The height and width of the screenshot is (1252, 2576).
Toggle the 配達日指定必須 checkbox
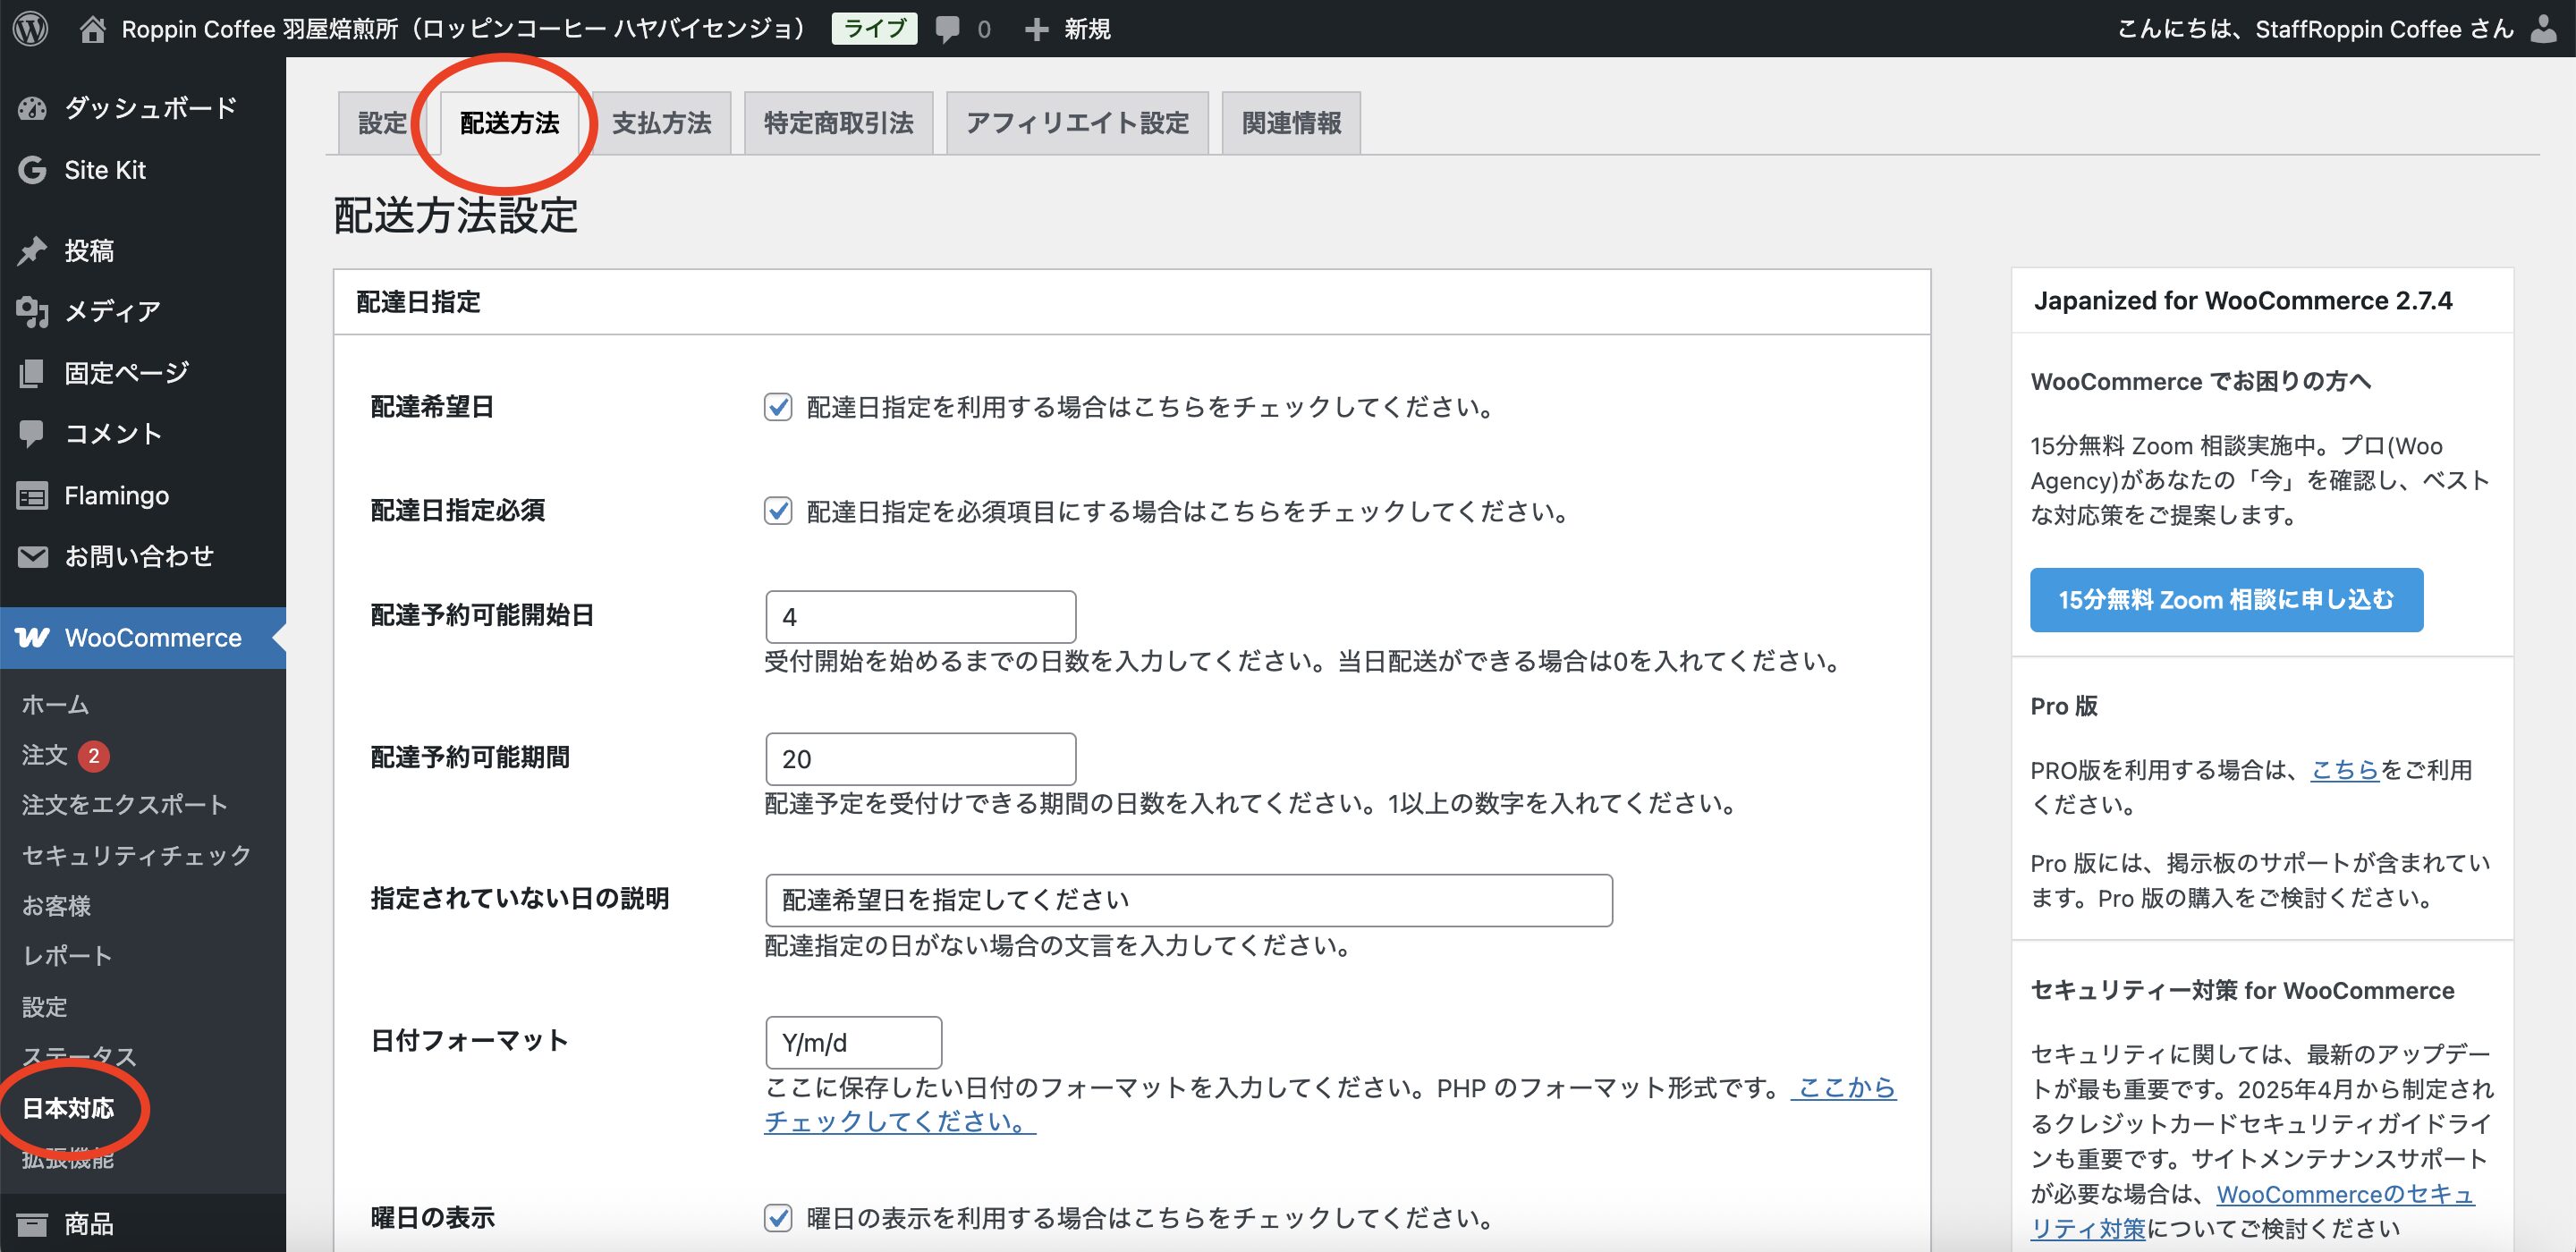(x=778, y=511)
